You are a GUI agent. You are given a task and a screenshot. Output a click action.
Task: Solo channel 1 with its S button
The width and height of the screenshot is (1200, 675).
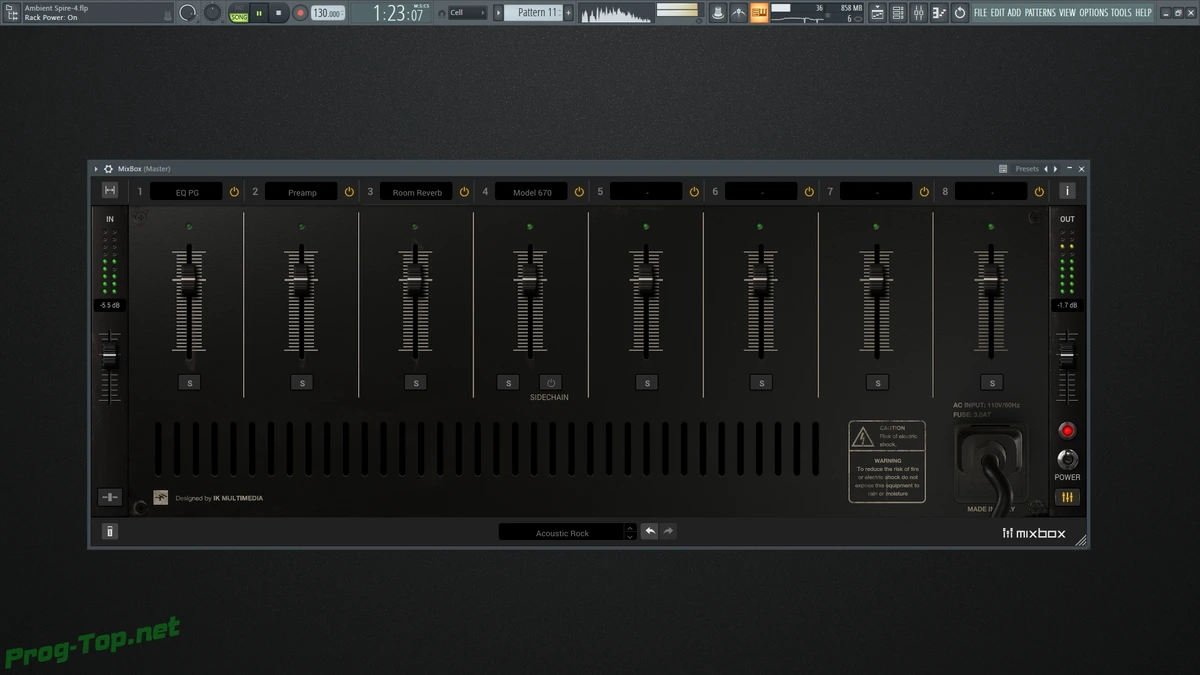tap(189, 382)
